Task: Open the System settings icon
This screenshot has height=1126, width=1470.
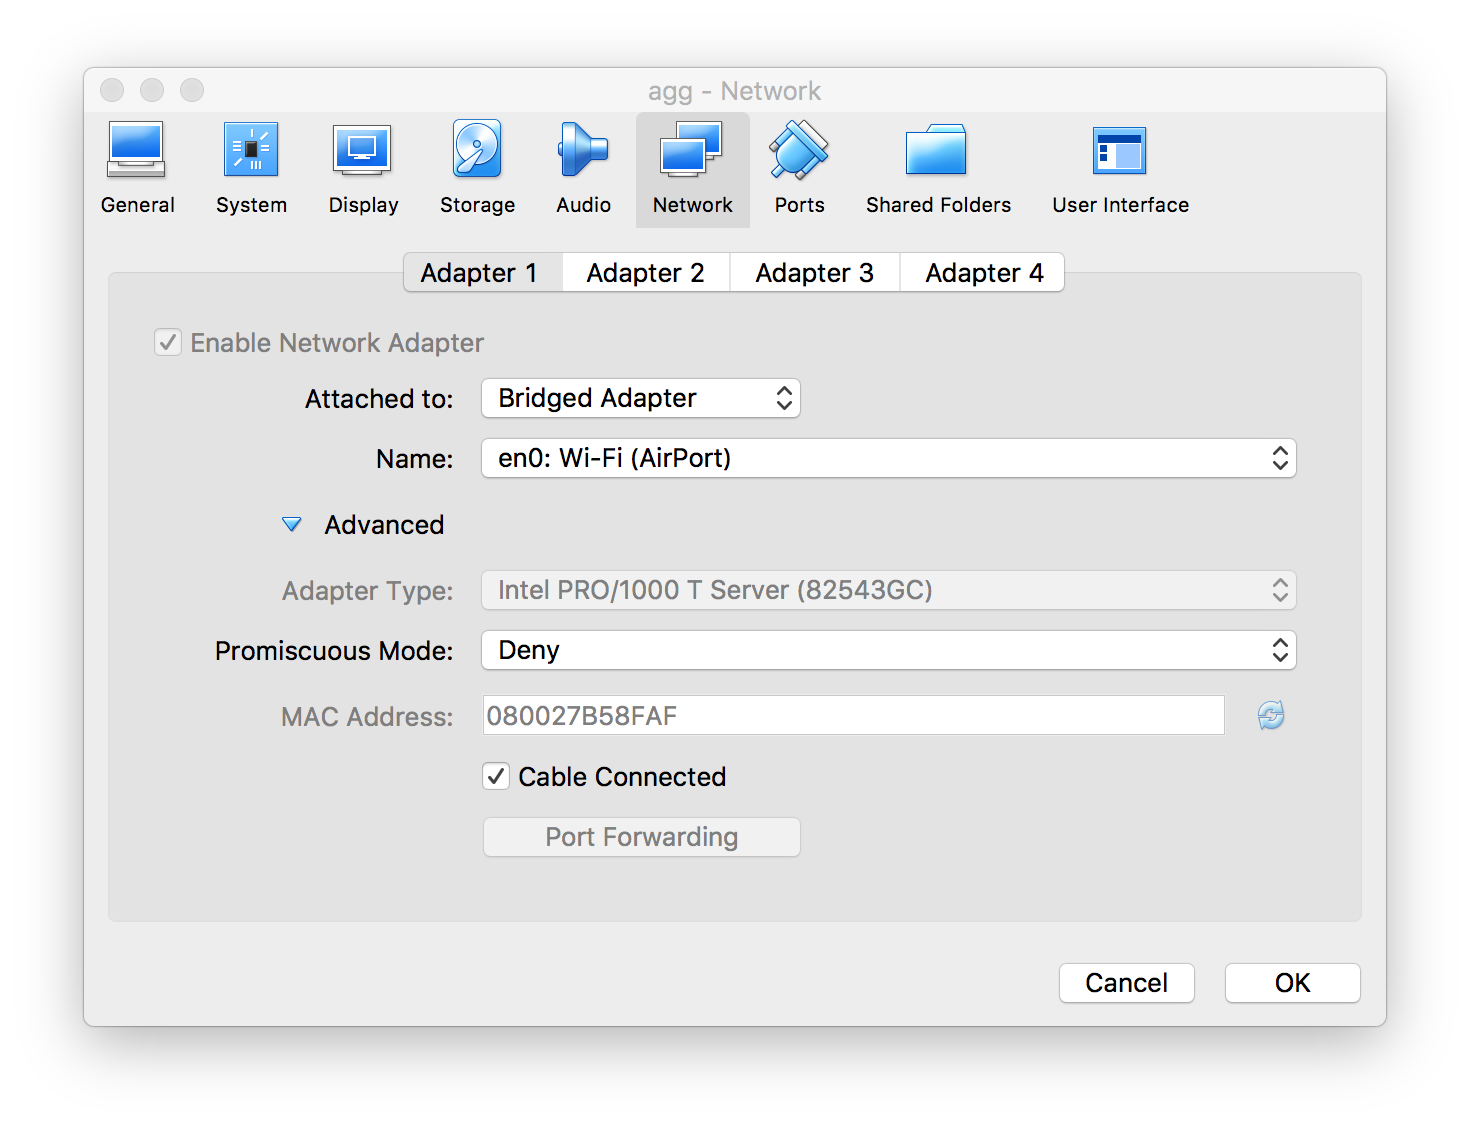Action: (251, 168)
